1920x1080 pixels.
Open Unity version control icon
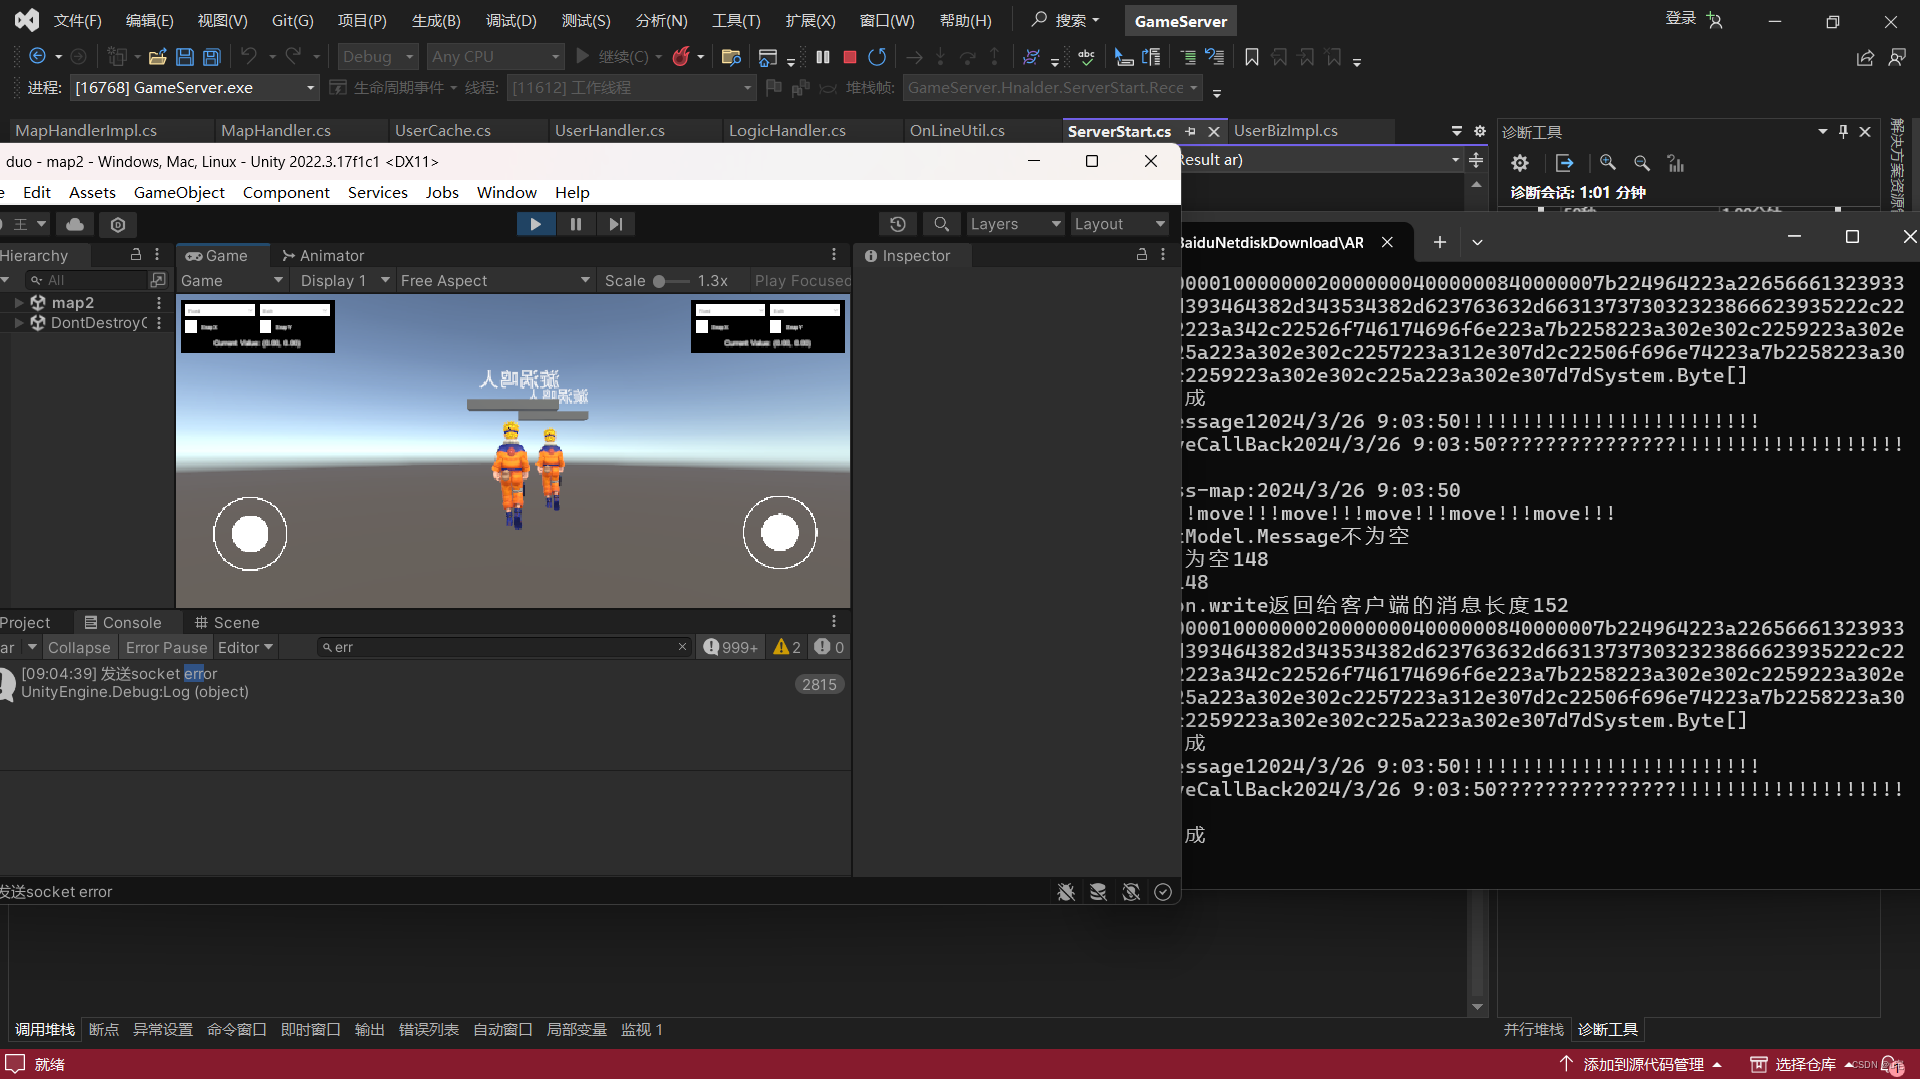tap(118, 224)
